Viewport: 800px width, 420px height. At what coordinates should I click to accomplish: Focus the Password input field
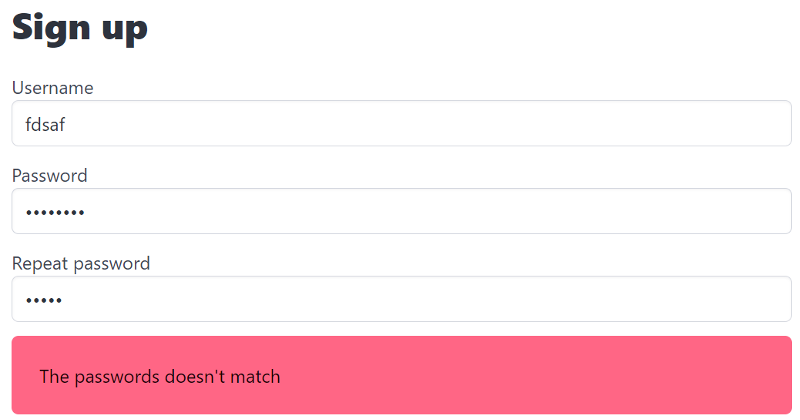tap(400, 211)
